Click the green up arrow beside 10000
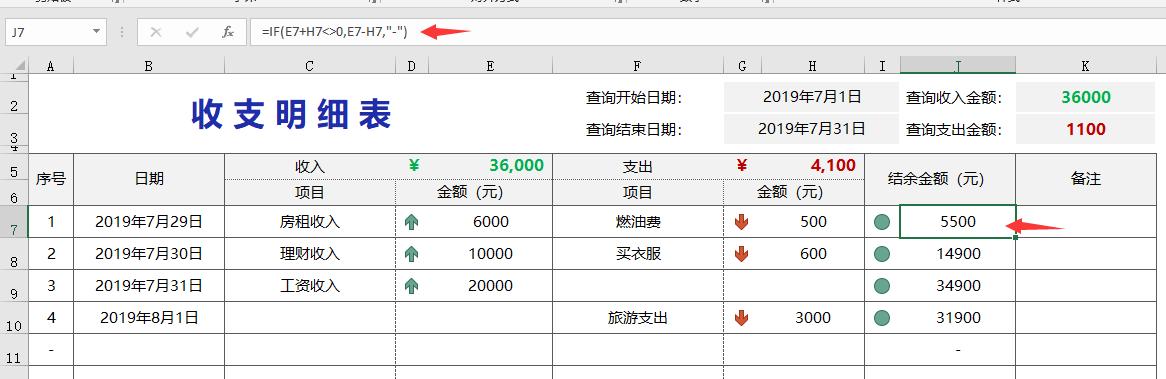Viewport: 1166px width, 379px height. [x=411, y=253]
